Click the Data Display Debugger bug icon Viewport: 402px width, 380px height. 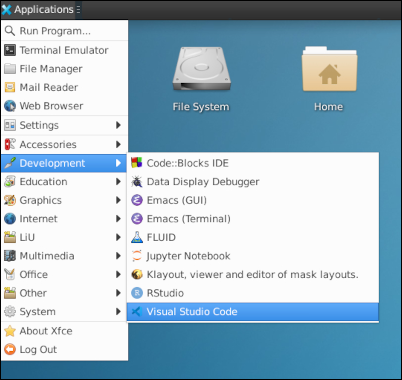137,182
